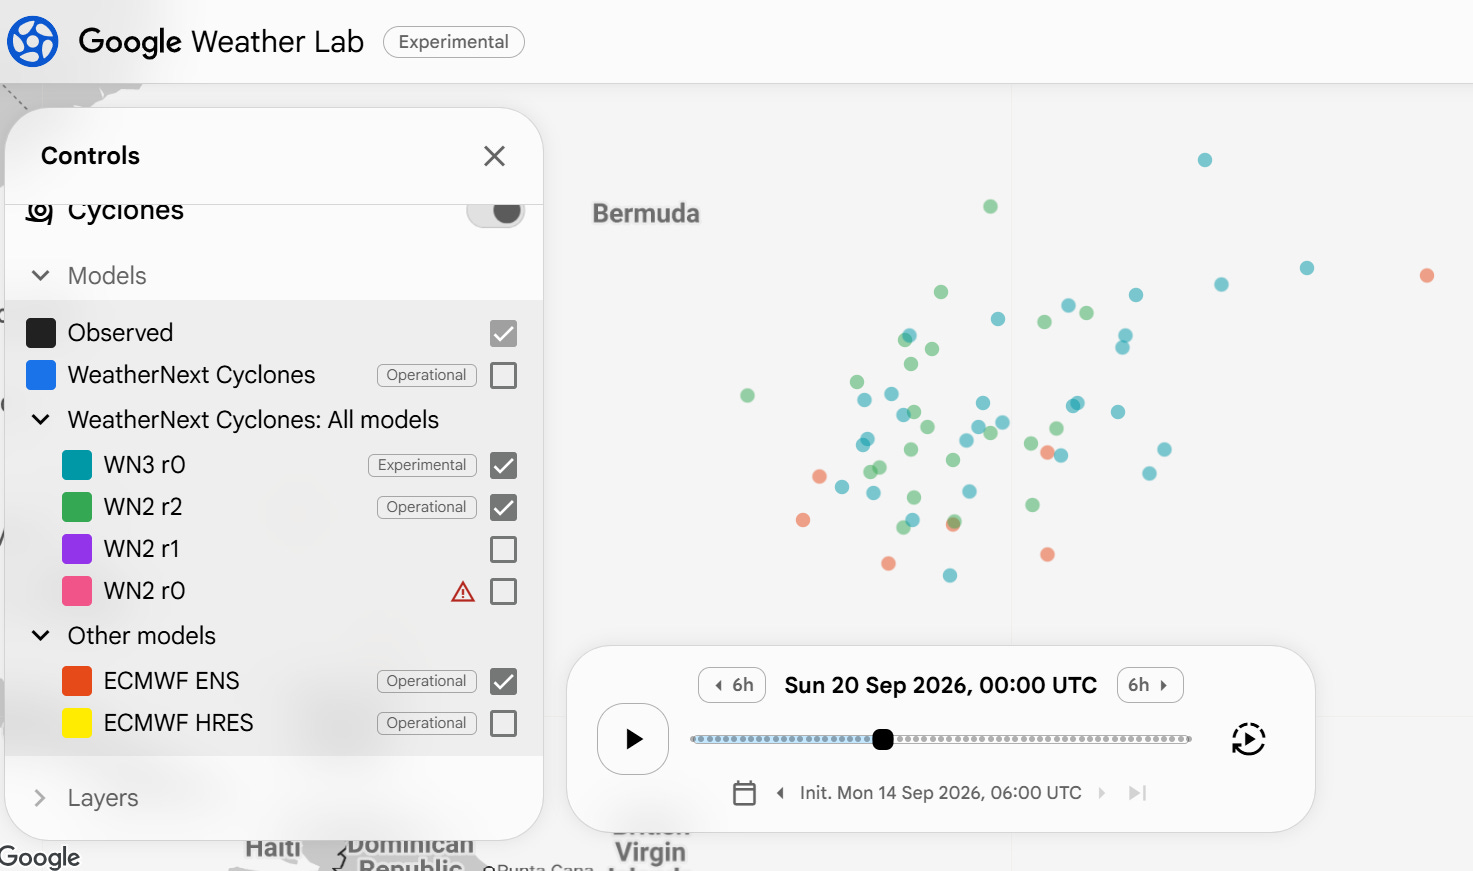Image resolution: width=1473 pixels, height=871 pixels.
Task: Close the Controls panel
Action: tap(494, 156)
